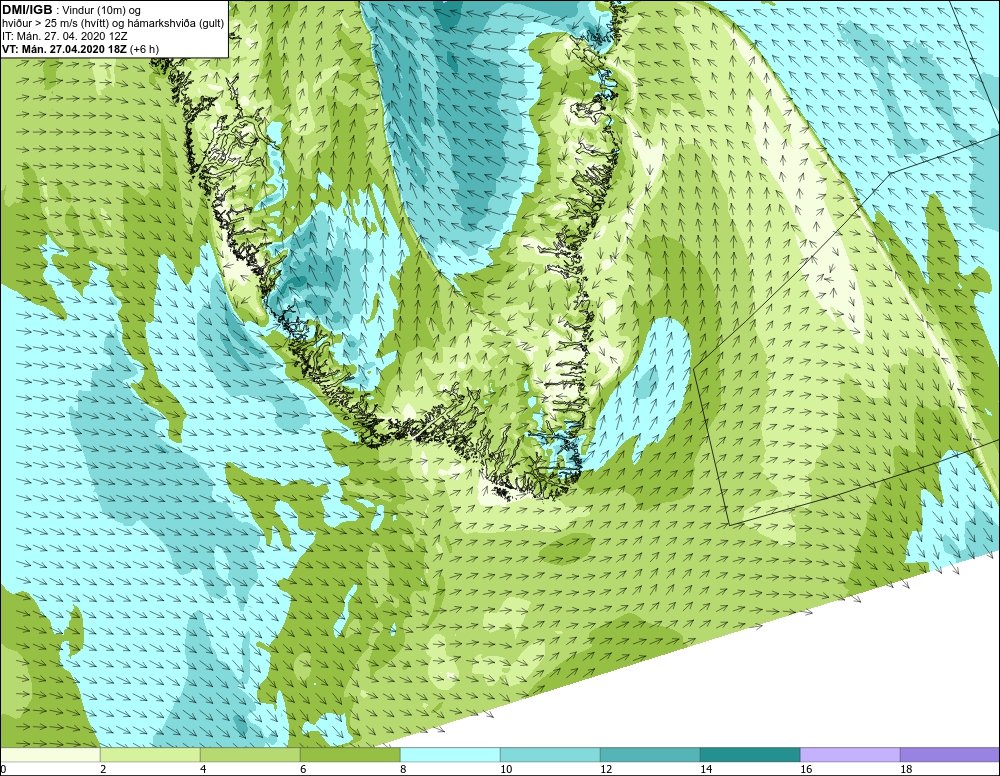1000x776 pixels.
Task: Click the light green 2–4 m/s legend swatch
Action: 150,755
